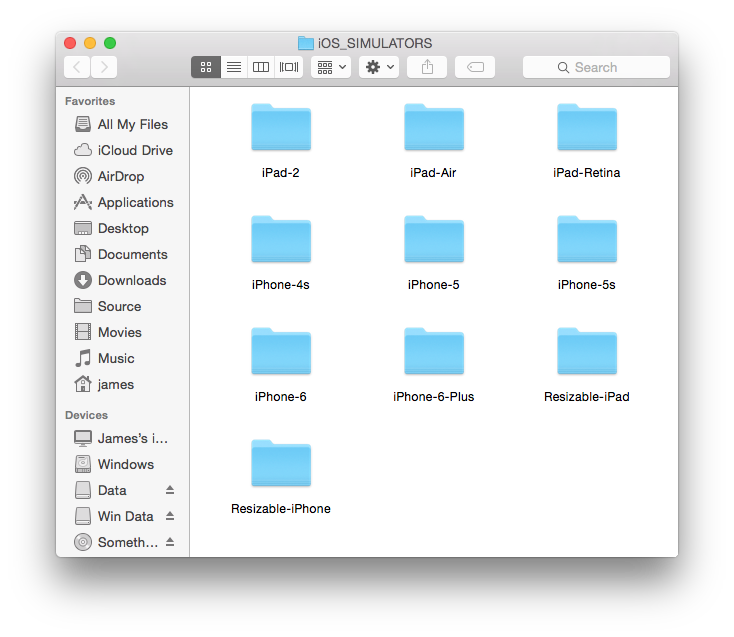The image size is (734, 637).
Task: Minimize the Finder window with yellow button
Action: (x=90, y=43)
